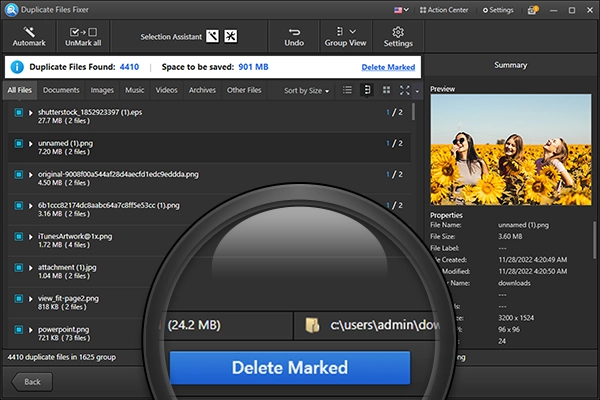Image resolution: width=600 pixels, height=400 pixels.
Task: Switch to the Videos tab
Action: tap(166, 90)
